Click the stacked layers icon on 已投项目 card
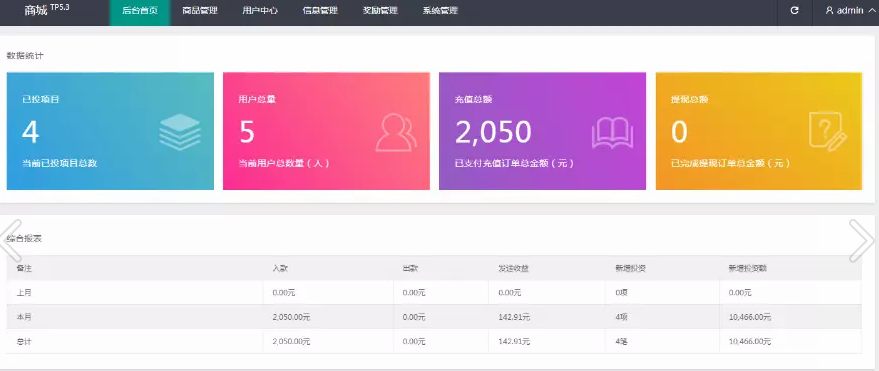Image resolution: width=879 pixels, height=371 pixels. point(179,132)
